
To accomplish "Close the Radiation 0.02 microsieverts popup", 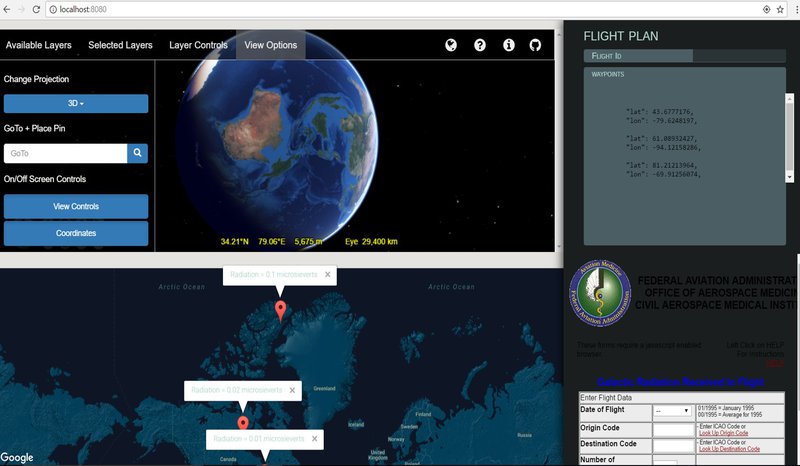I will pyautogui.click(x=292, y=390).
